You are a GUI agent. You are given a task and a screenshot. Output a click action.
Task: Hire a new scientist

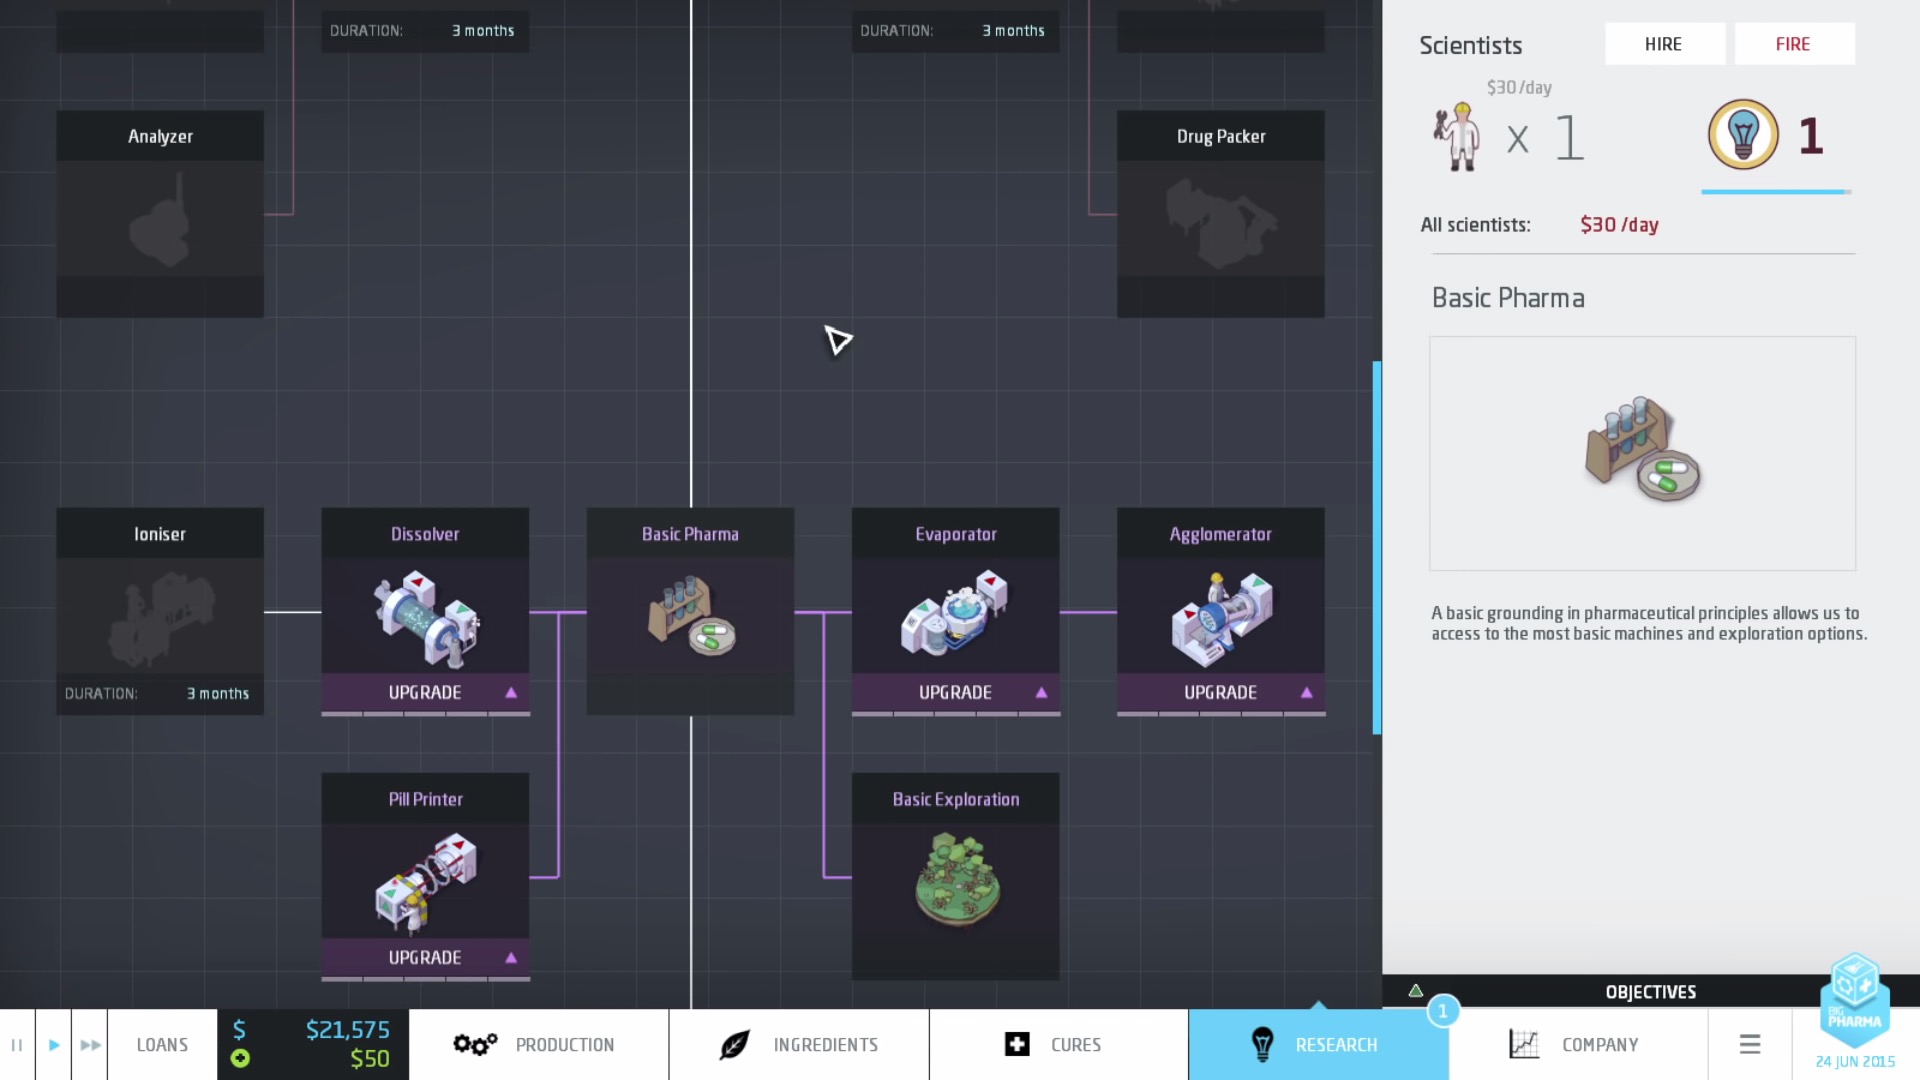(x=1664, y=44)
